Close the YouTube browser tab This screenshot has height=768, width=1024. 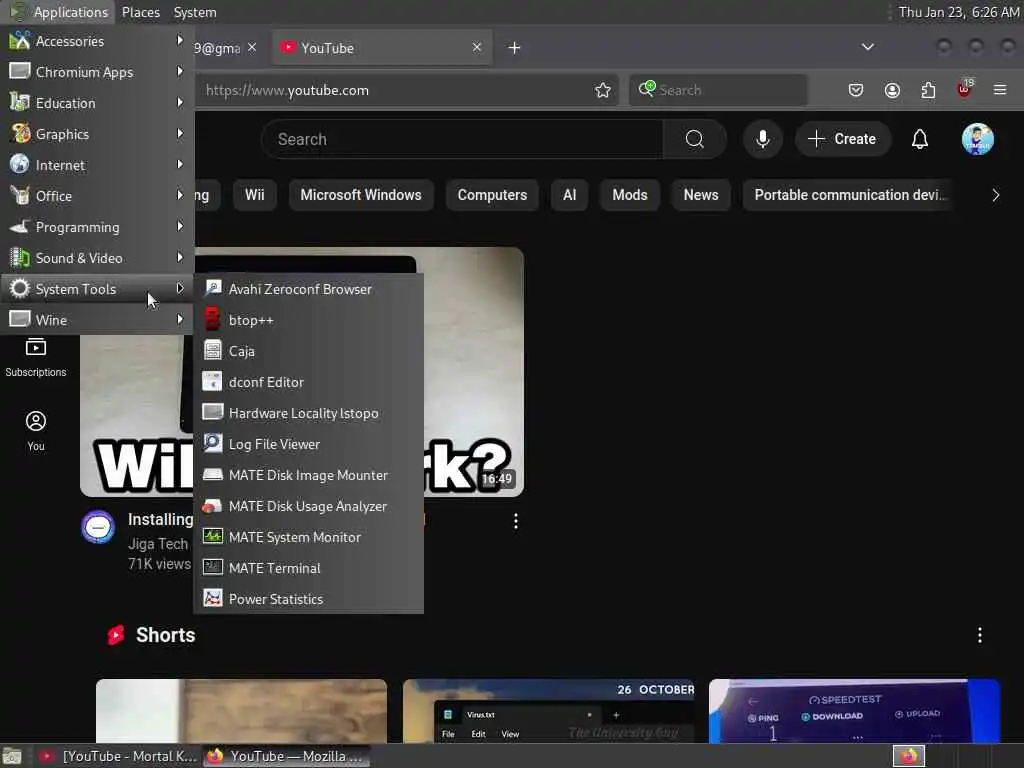[x=477, y=48]
